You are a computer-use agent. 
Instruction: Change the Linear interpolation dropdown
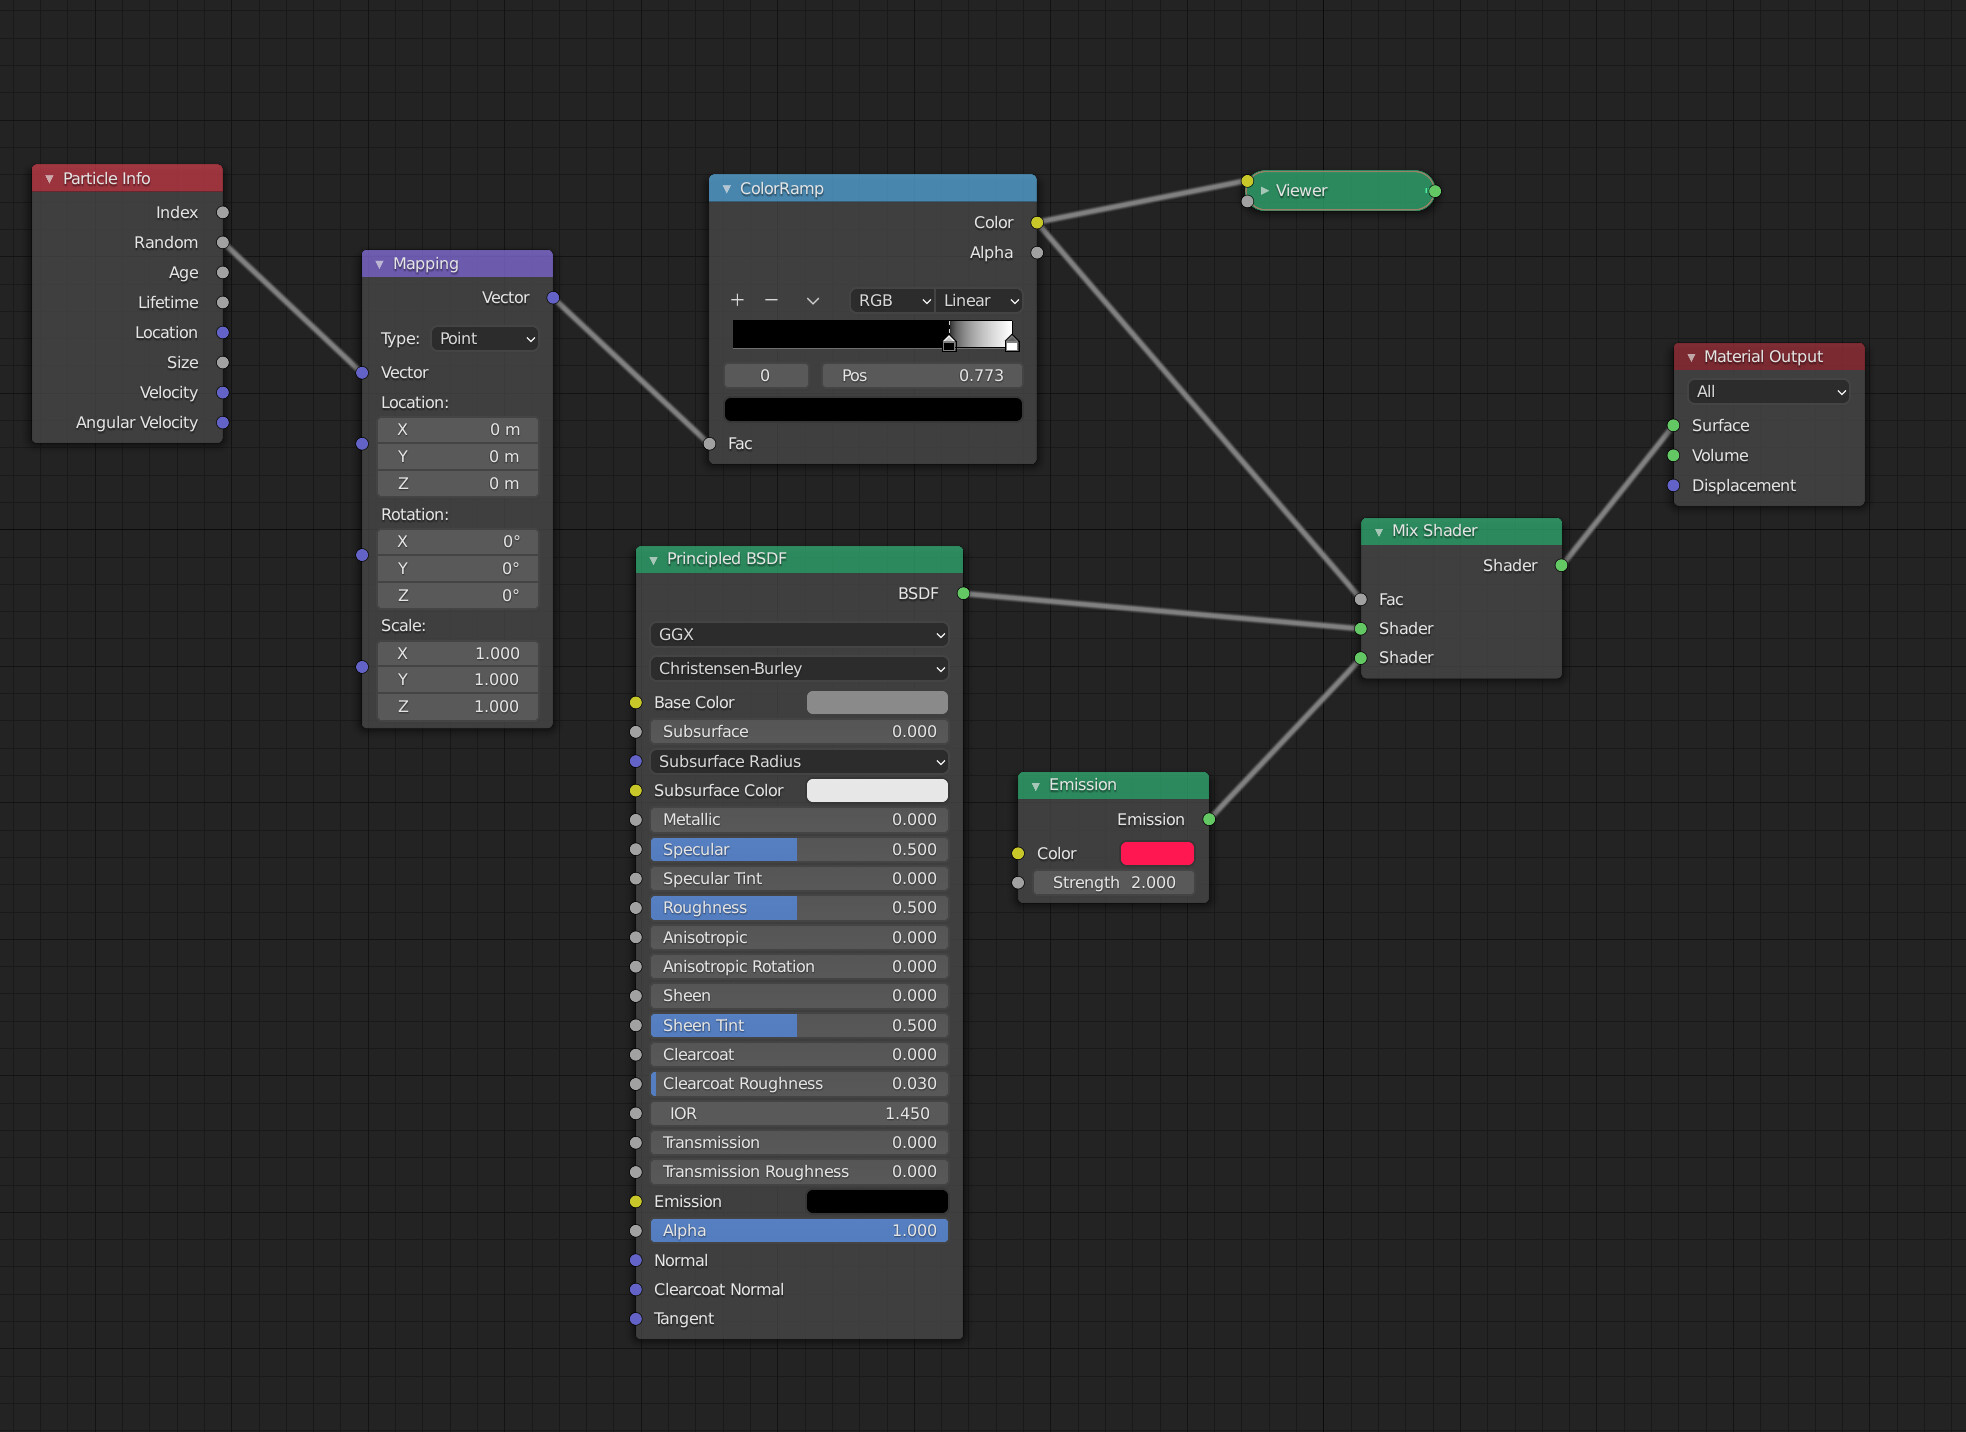[977, 300]
